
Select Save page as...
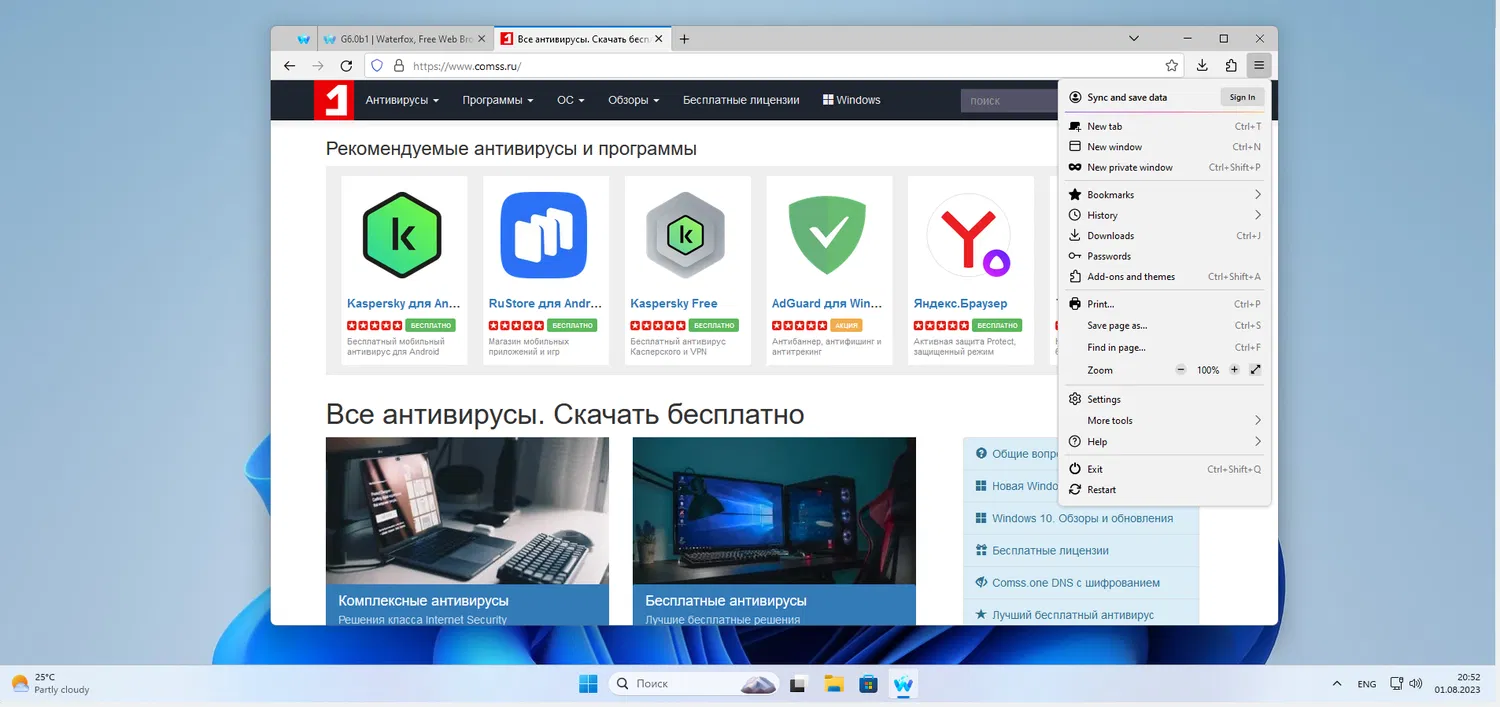tap(1164, 326)
